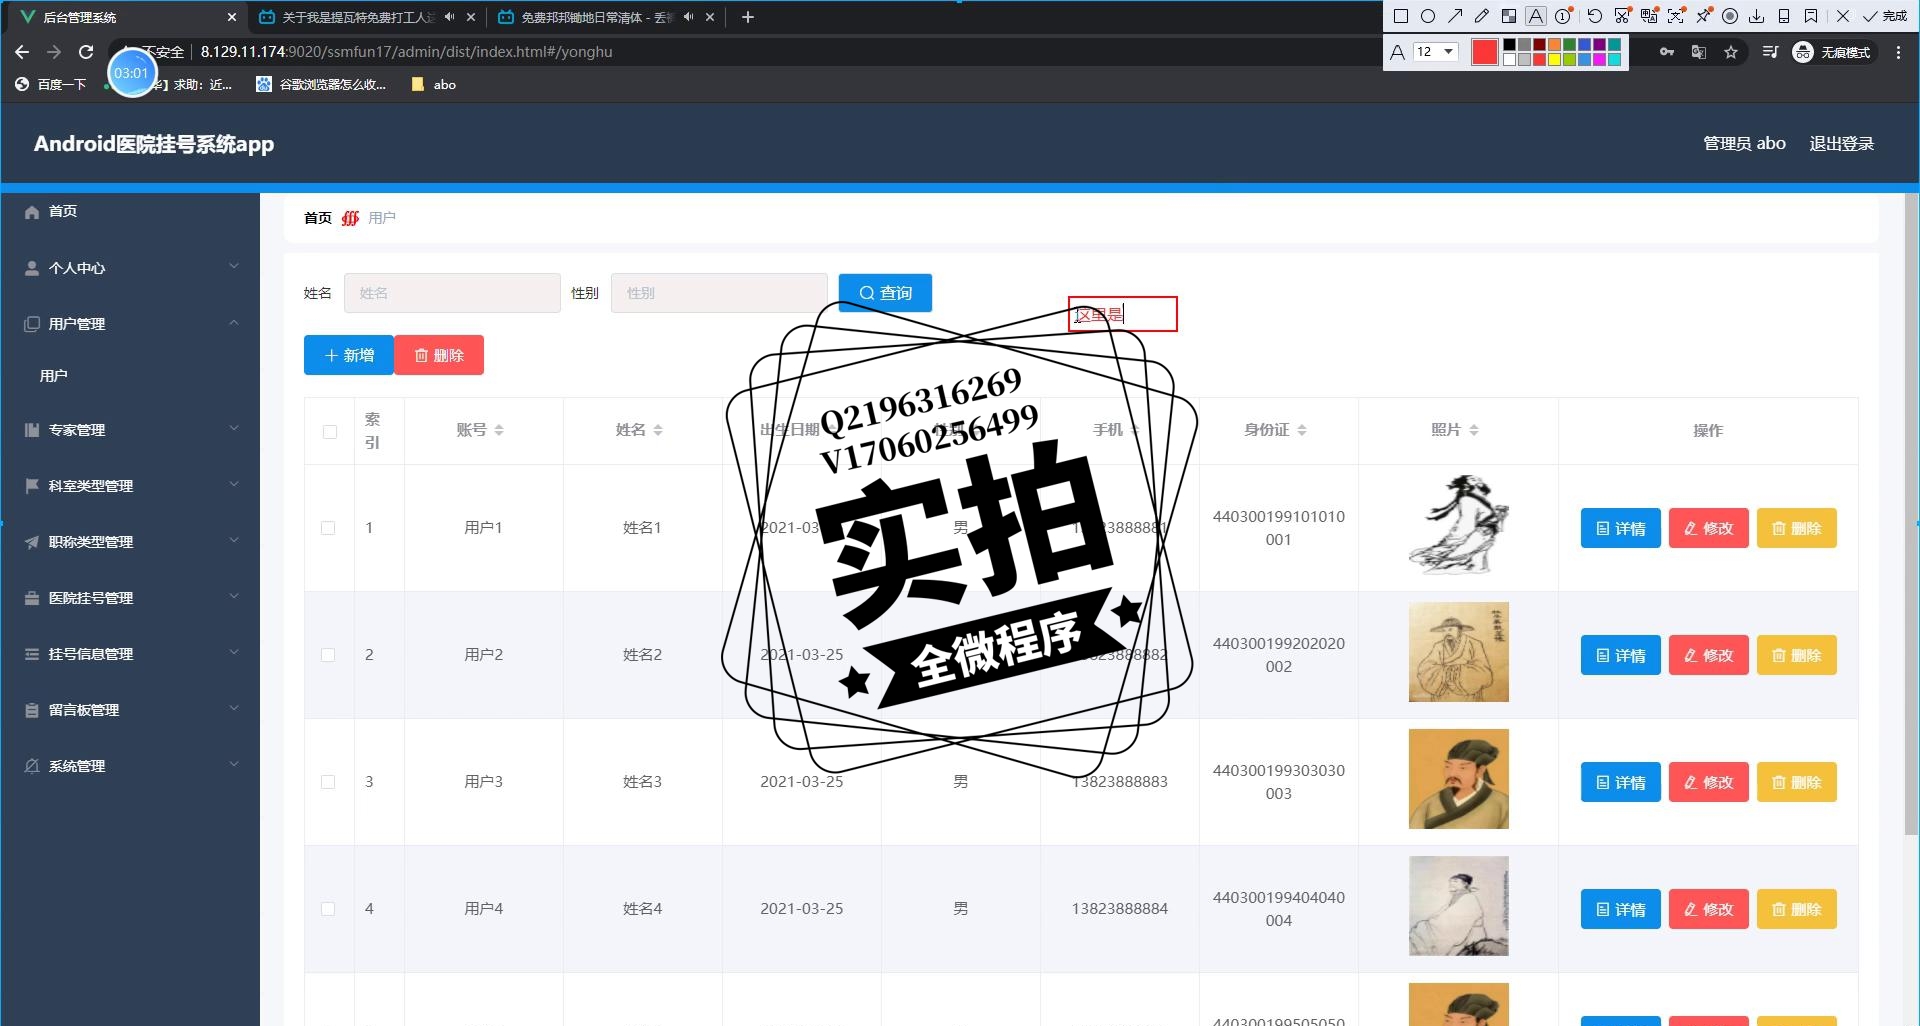Check the box for row 用户4

(328, 909)
